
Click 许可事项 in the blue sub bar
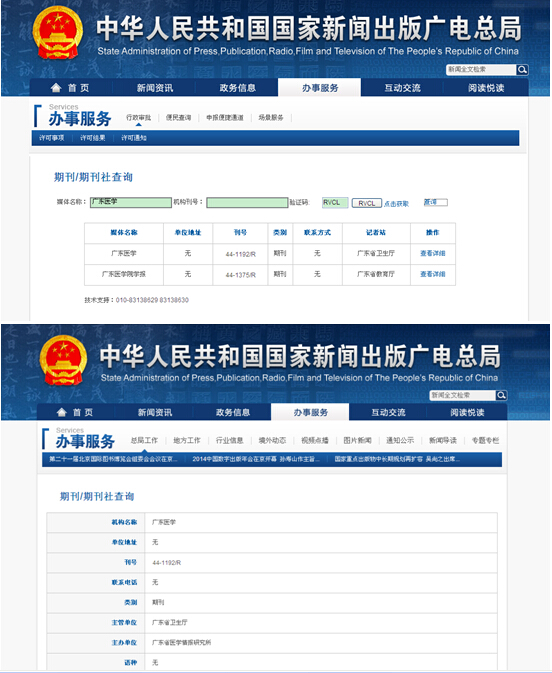click(x=52, y=138)
